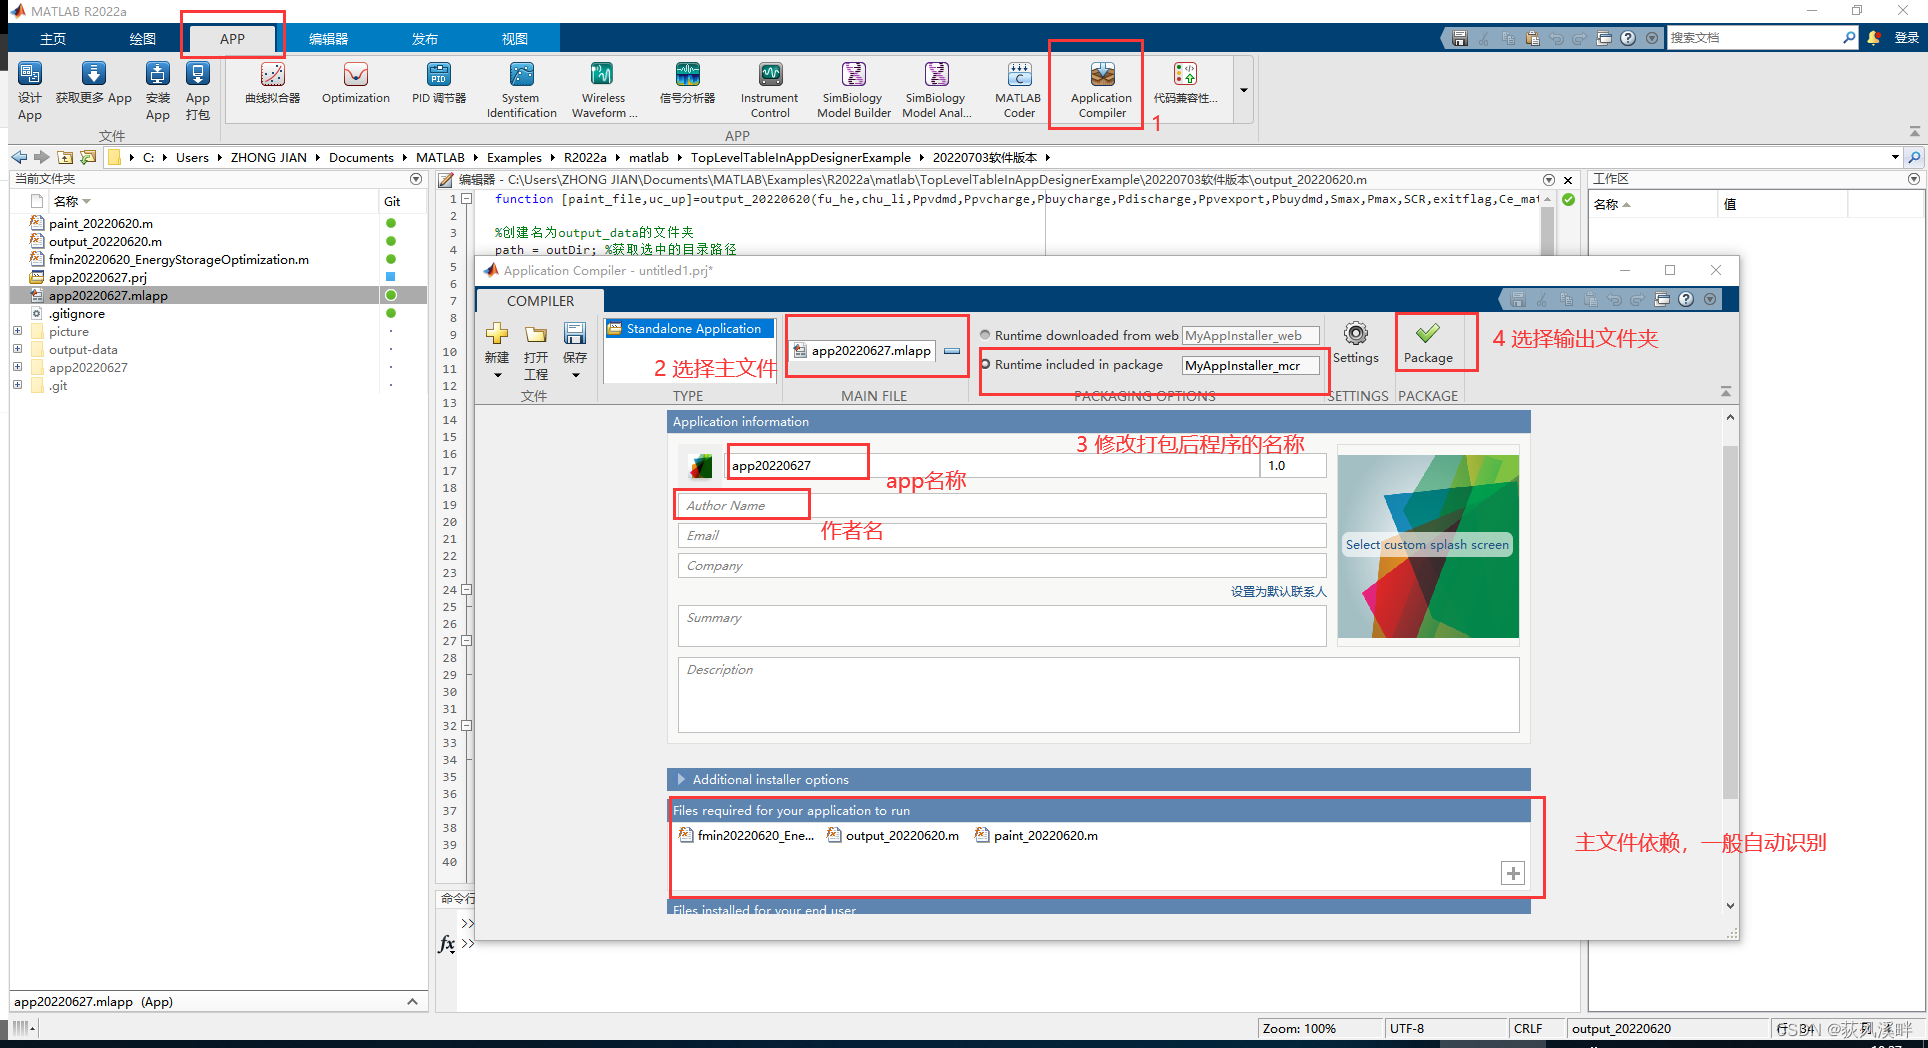This screenshot has height=1048, width=1928.
Task: Click the application version field 1.0
Action: (1294, 465)
